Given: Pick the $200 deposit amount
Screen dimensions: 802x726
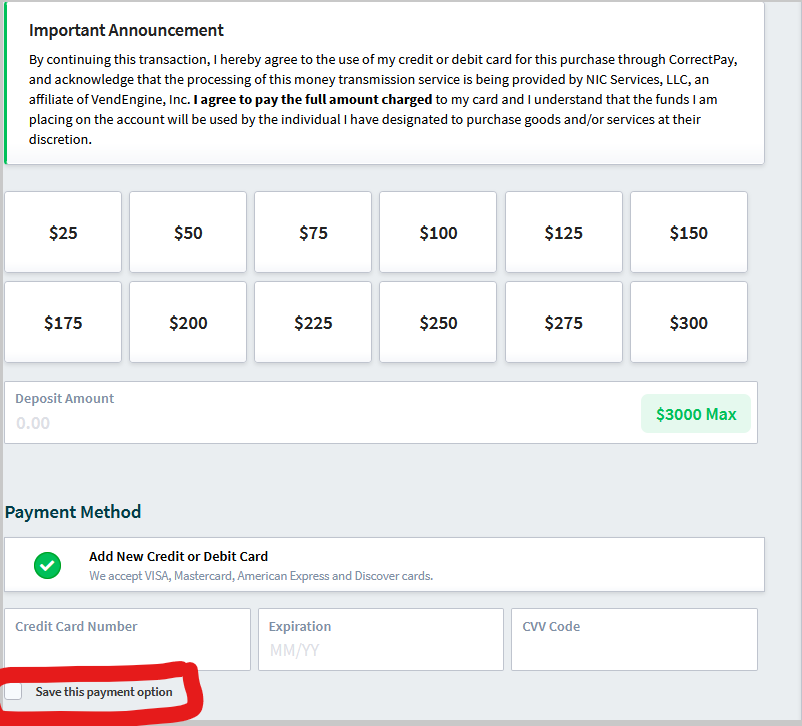Looking at the screenshot, I should [x=187, y=321].
